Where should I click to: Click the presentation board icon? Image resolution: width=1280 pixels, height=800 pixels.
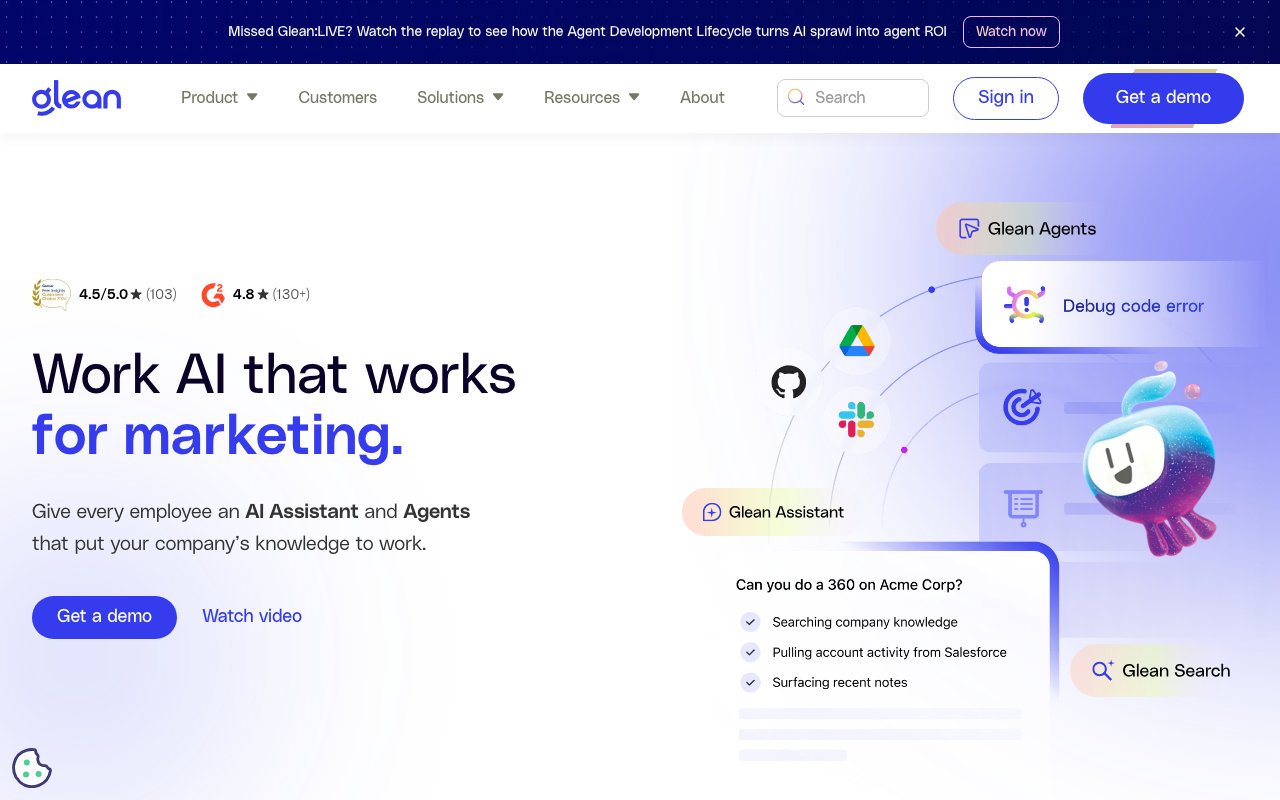(1023, 507)
